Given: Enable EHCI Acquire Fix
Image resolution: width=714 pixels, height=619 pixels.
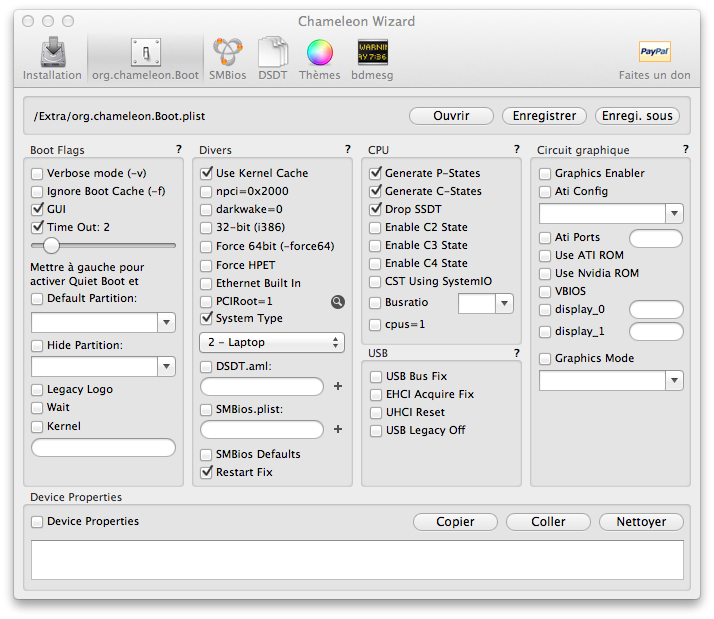Looking at the screenshot, I should 376,394.
